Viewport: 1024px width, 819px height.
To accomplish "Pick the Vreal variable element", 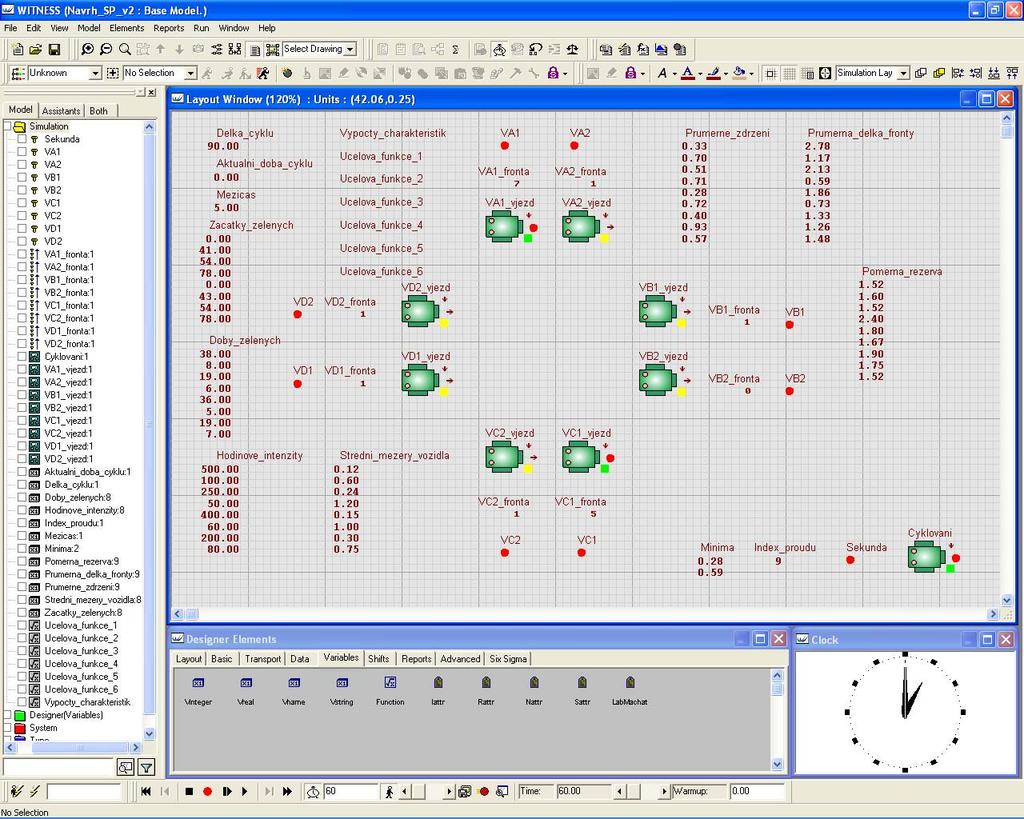I will point(246,684).
